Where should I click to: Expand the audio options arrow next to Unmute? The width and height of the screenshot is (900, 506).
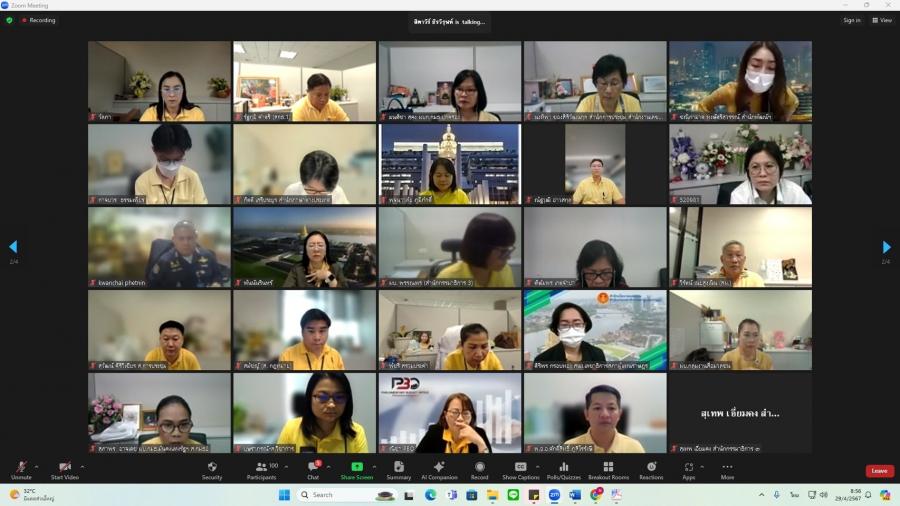coord(37,466)
